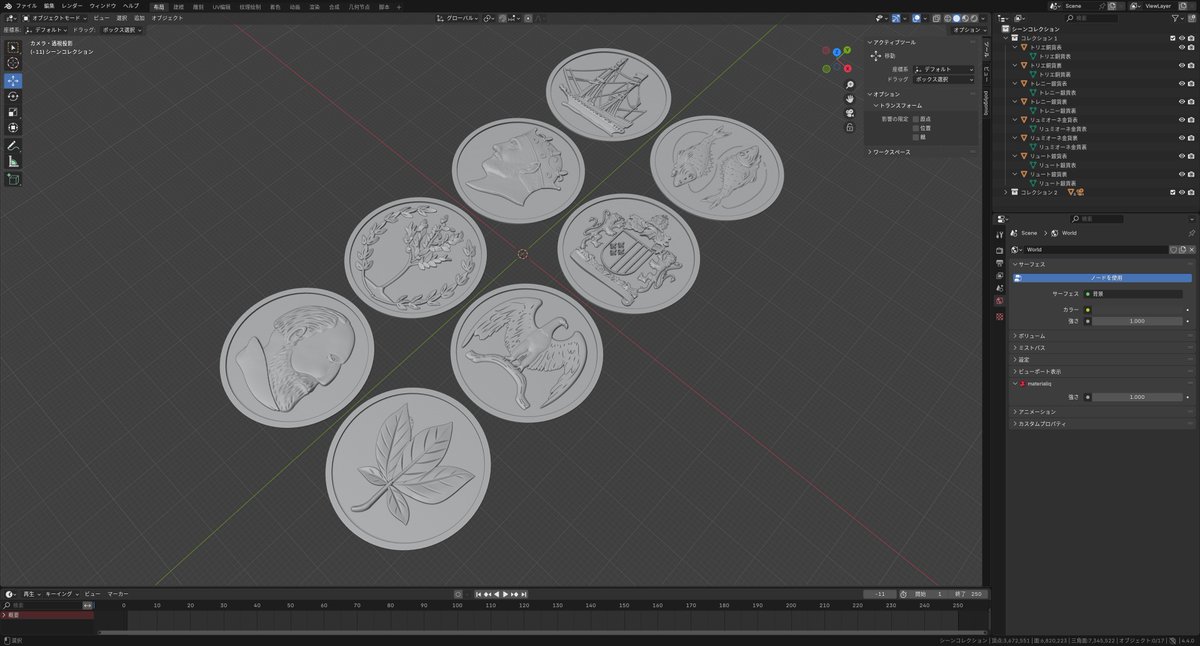Tick the 位置 checkbox under トランスフォーム
This screenshot has width=1200, height=646.
[915, 128]
